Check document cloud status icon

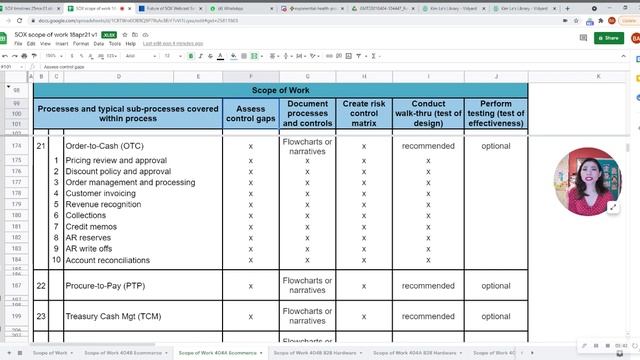coord(145,35)
